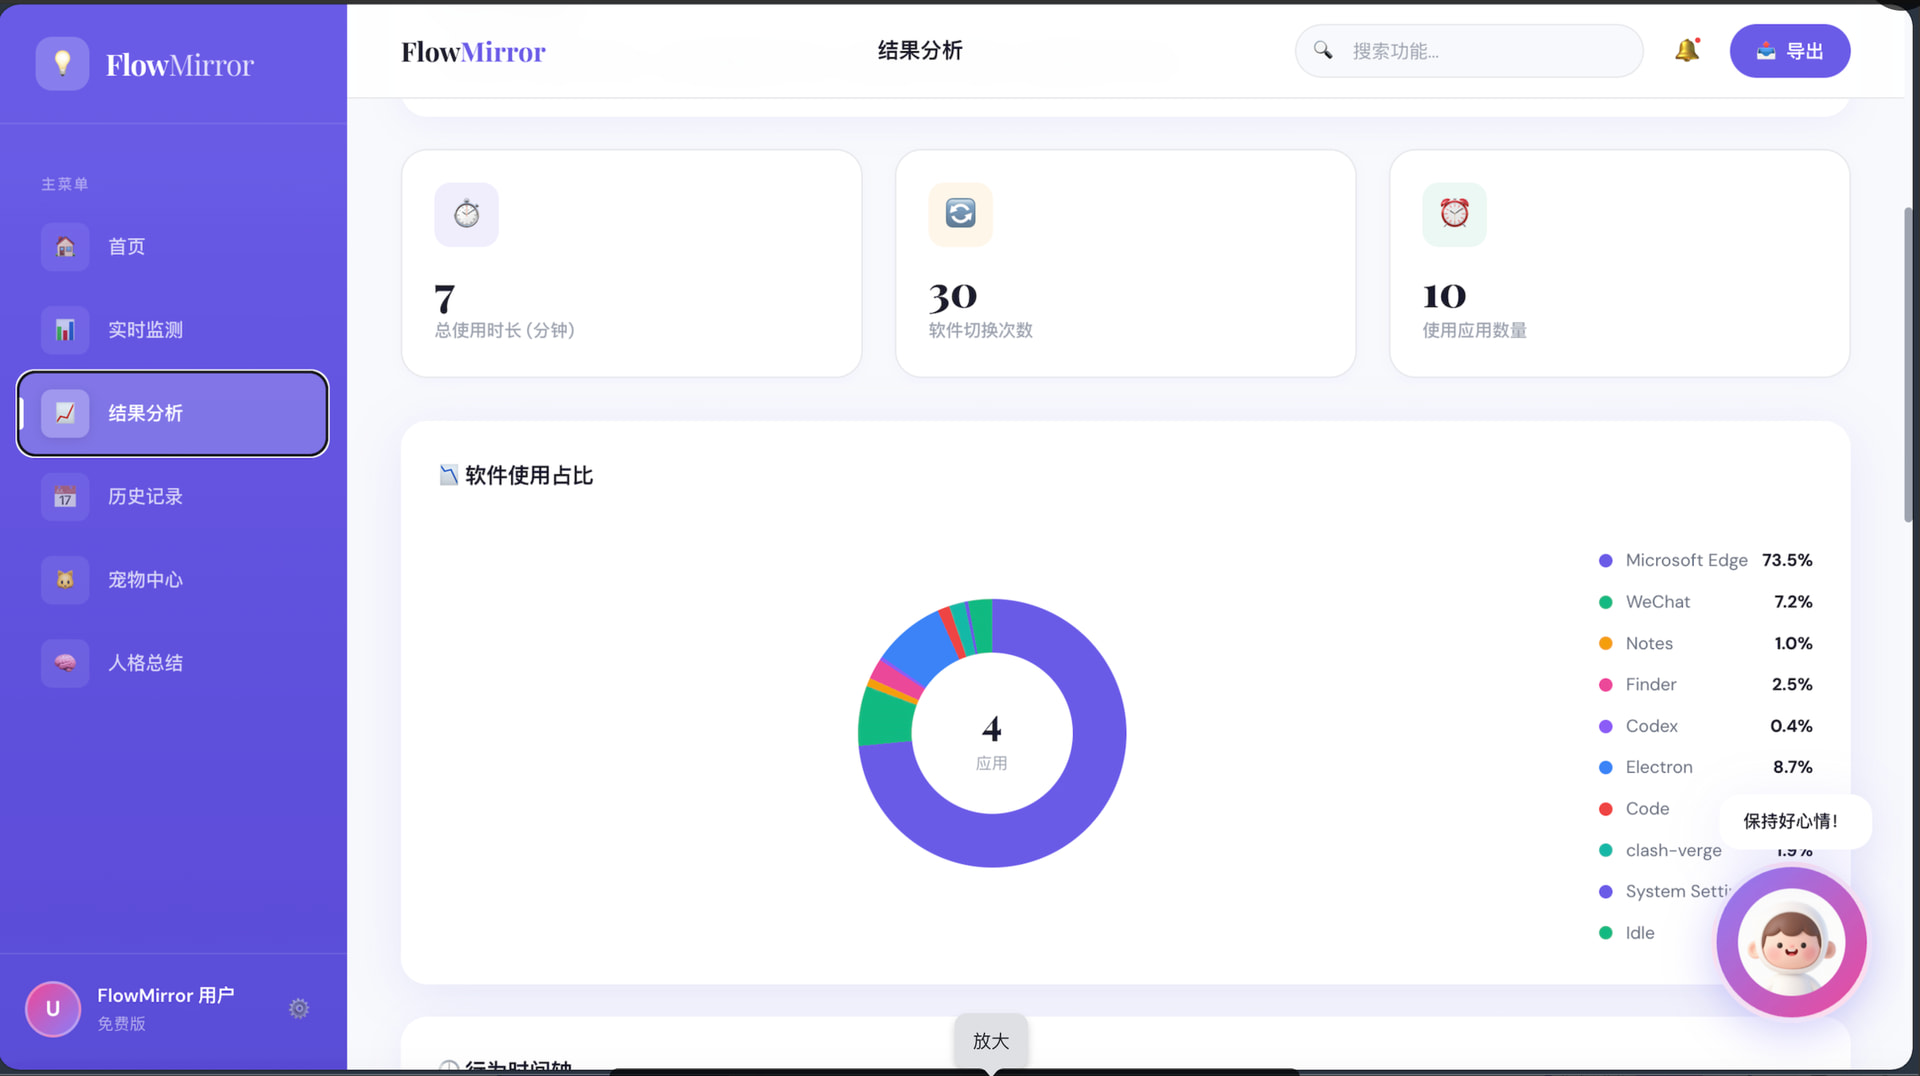Open settings gear next to FlowMirror user
Viewport: 1920px width, 1076px height.
[299, 1008]
